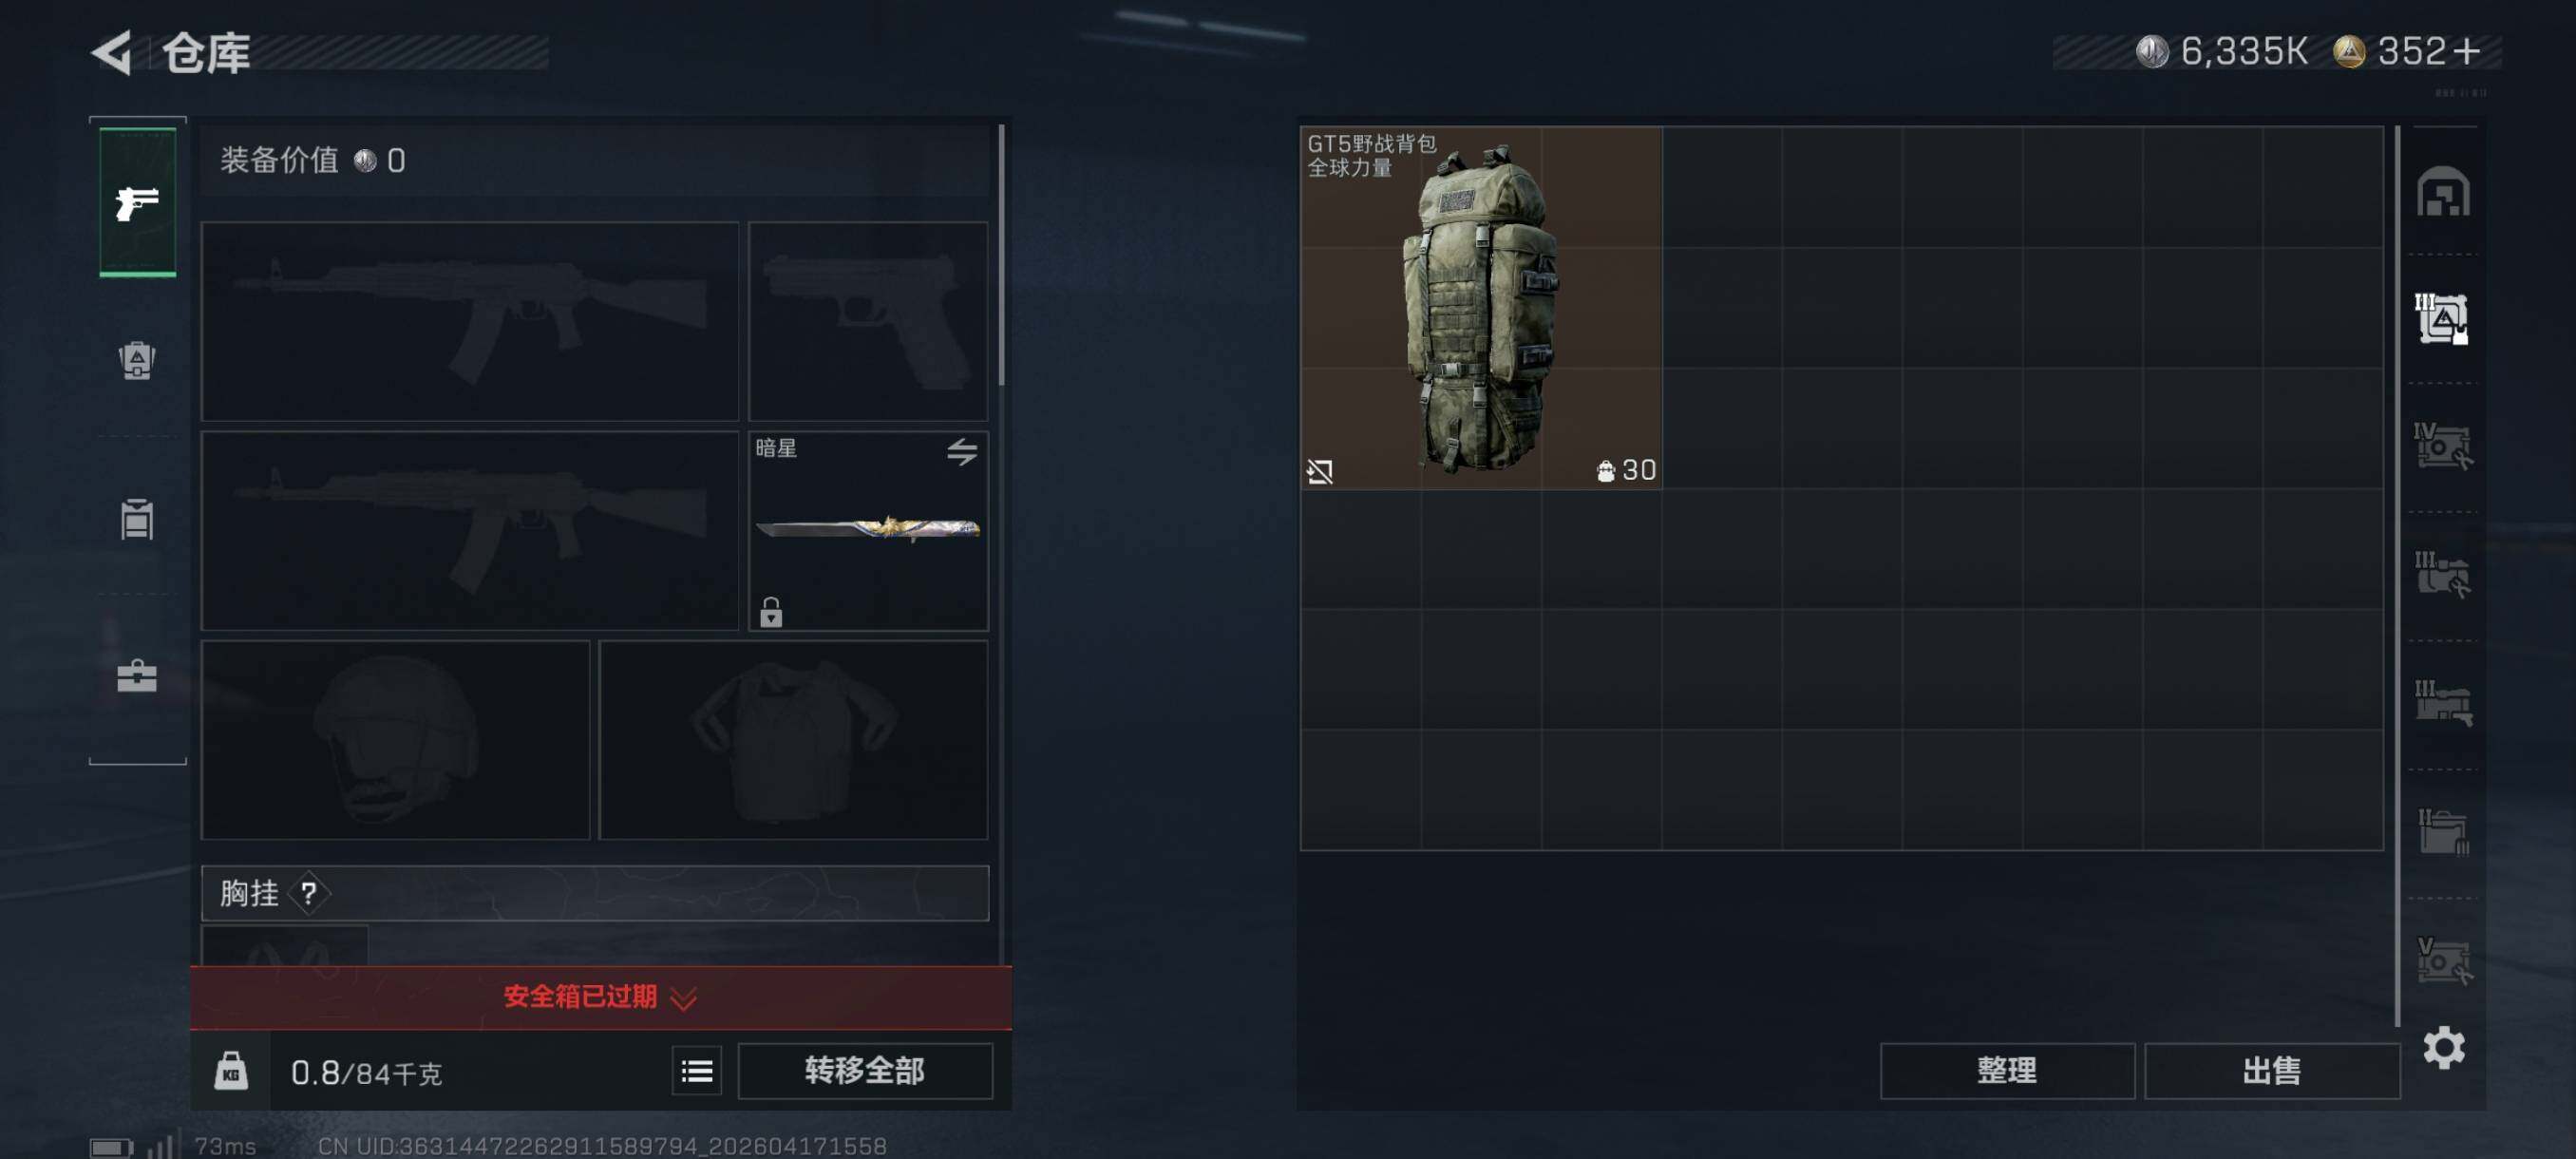This screenshot has width=2576, height=1159.
Task: Select the main warehouse home icon
Action: (x=2443, y=192)
